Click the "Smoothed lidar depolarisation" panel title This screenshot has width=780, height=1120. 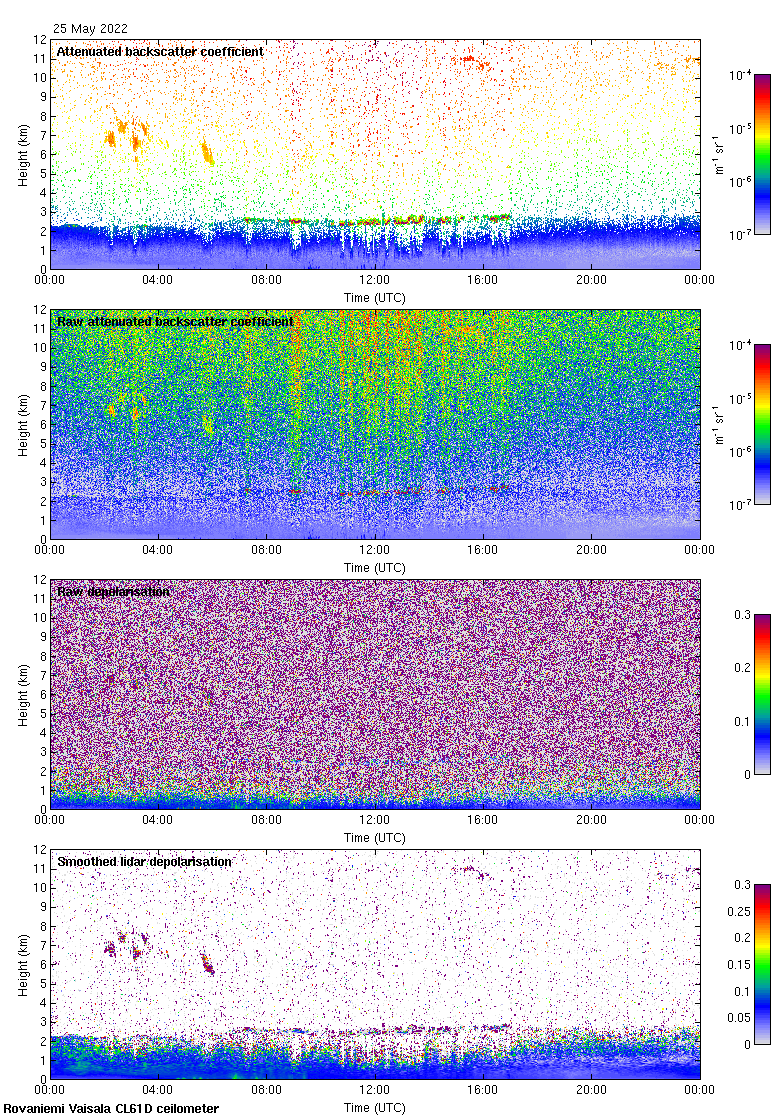pyautogui.click(x=144, y=861)
